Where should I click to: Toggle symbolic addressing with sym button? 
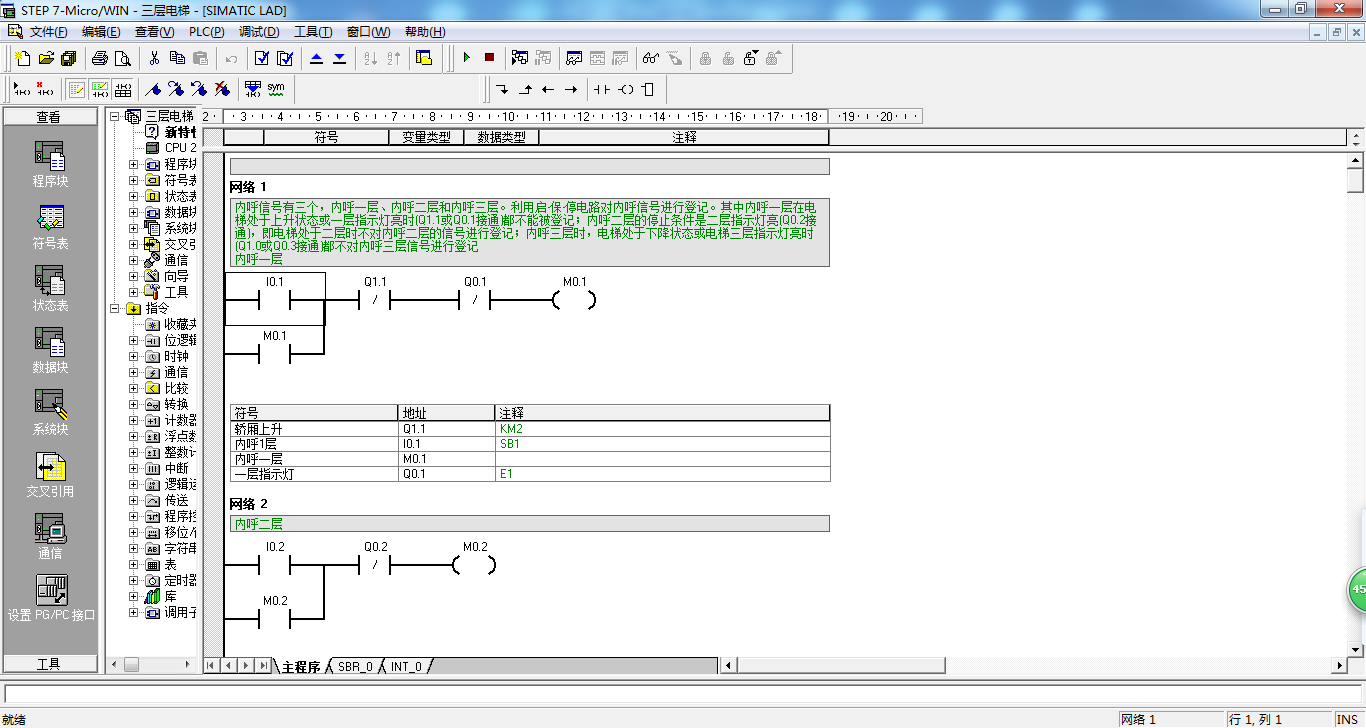pos(276,89)
